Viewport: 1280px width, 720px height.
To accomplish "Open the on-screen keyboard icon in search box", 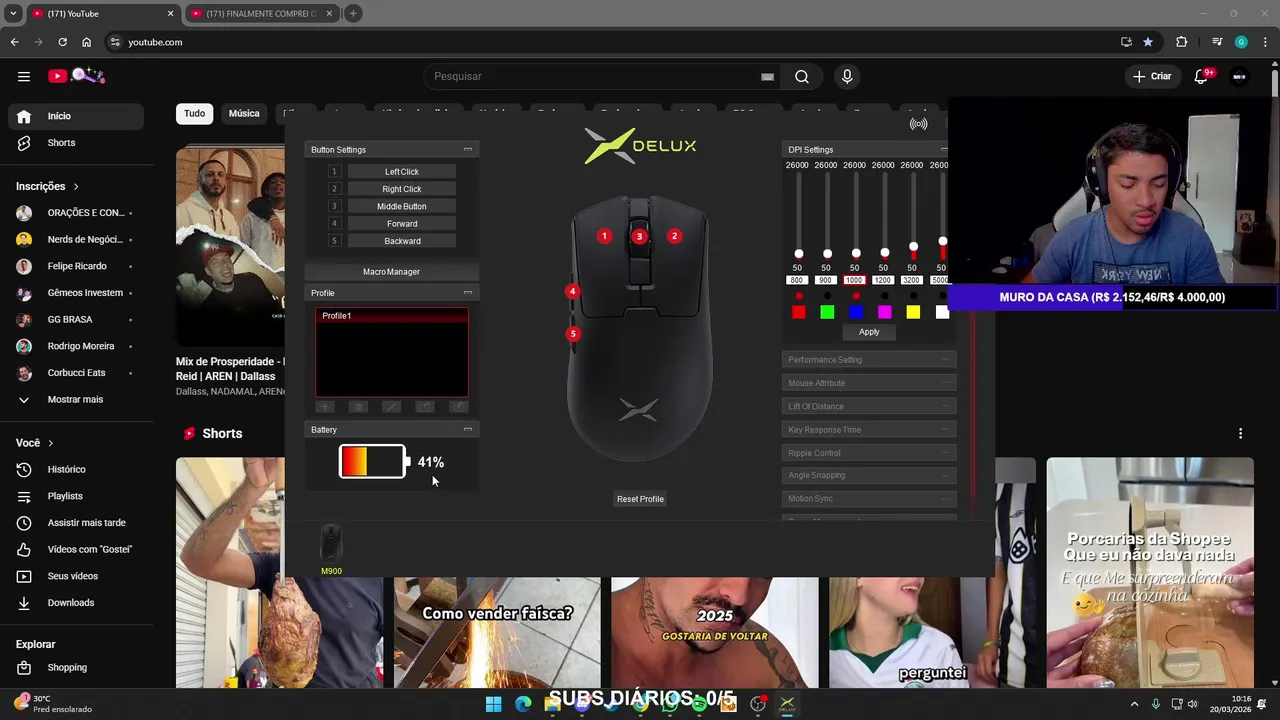I will (x=767, y=77).
